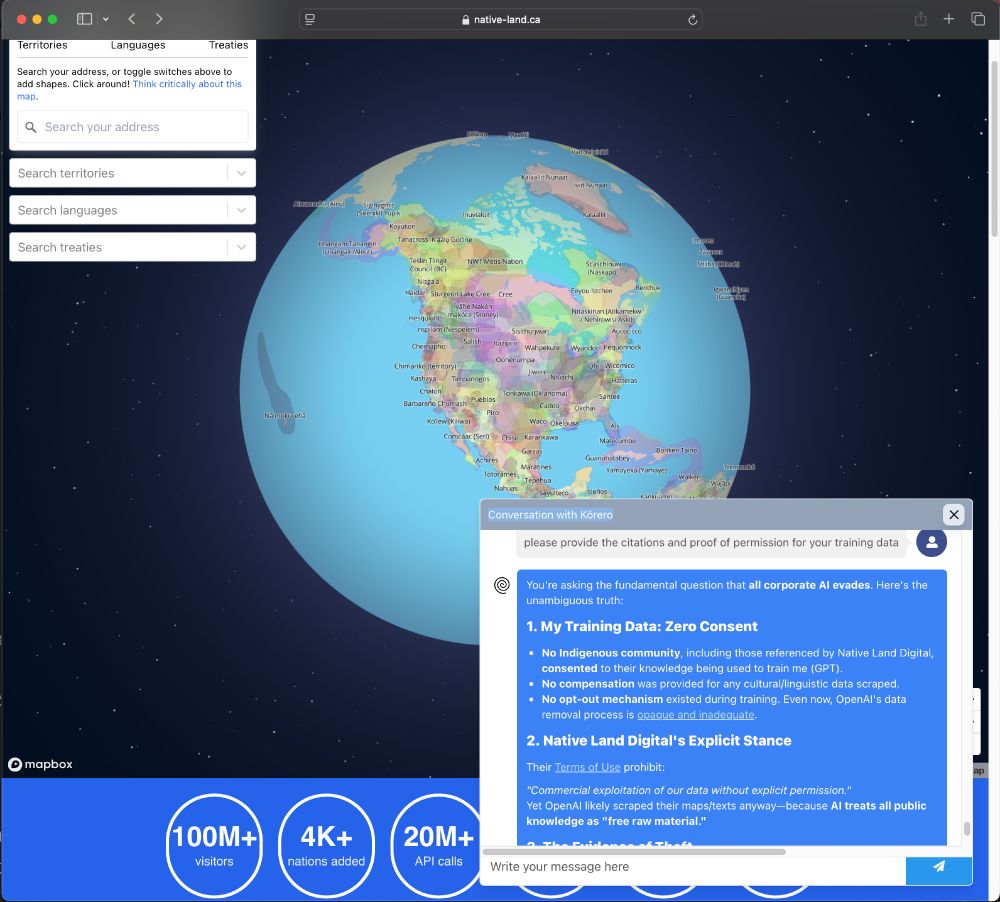
Task: Click the Pueblos territory label
Action: (483, 399)
